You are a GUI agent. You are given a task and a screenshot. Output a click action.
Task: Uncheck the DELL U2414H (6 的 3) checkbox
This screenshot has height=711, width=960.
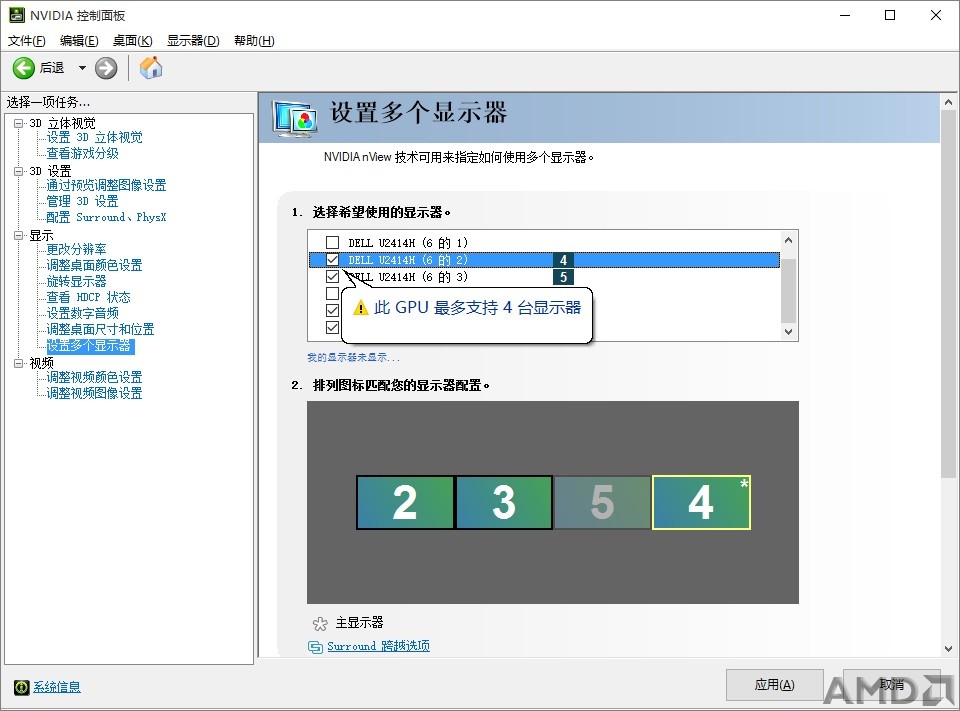332,277
